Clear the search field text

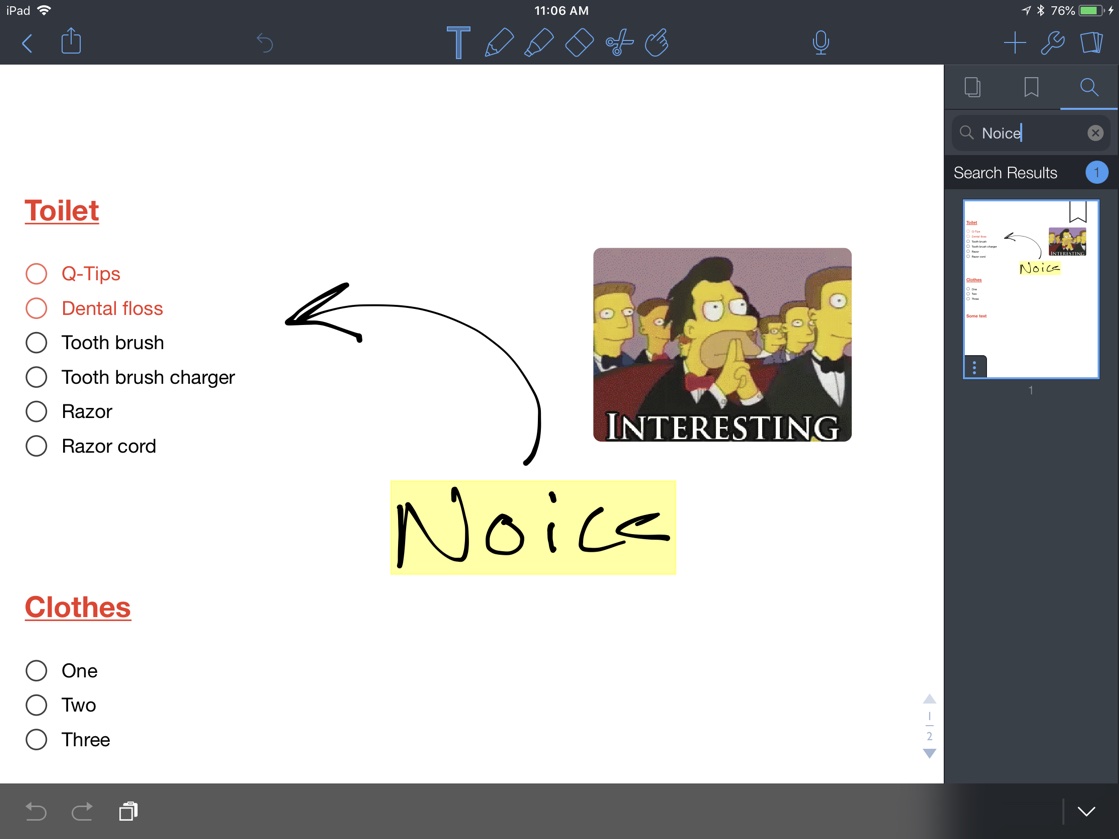(1095, 133)
